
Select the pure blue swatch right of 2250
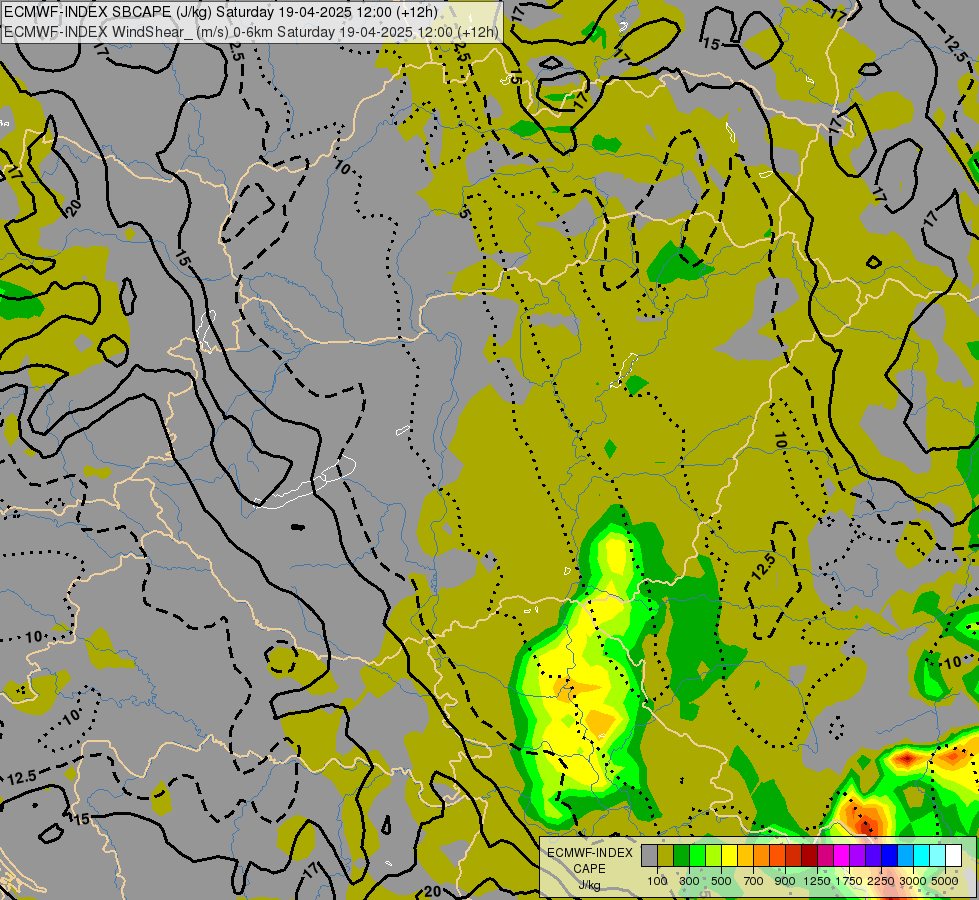890,856
